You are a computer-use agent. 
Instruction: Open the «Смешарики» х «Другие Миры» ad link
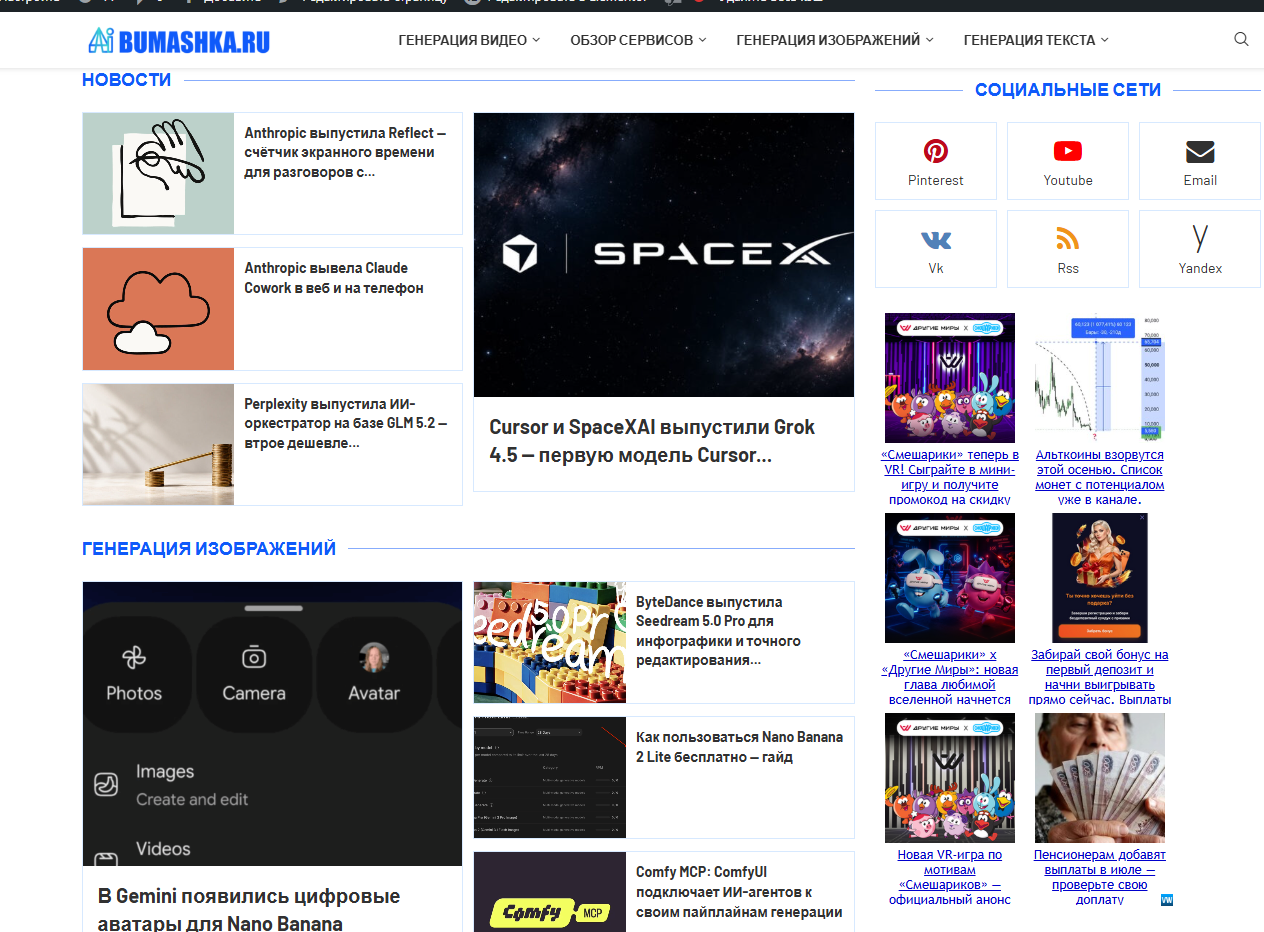(x=950, y=677)
